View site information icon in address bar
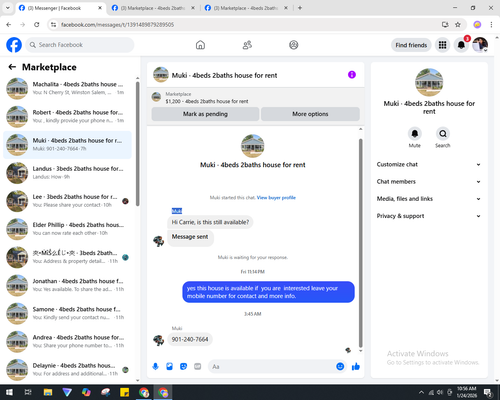The width and height of the screenshot is (500, 400). coord(53,25)
